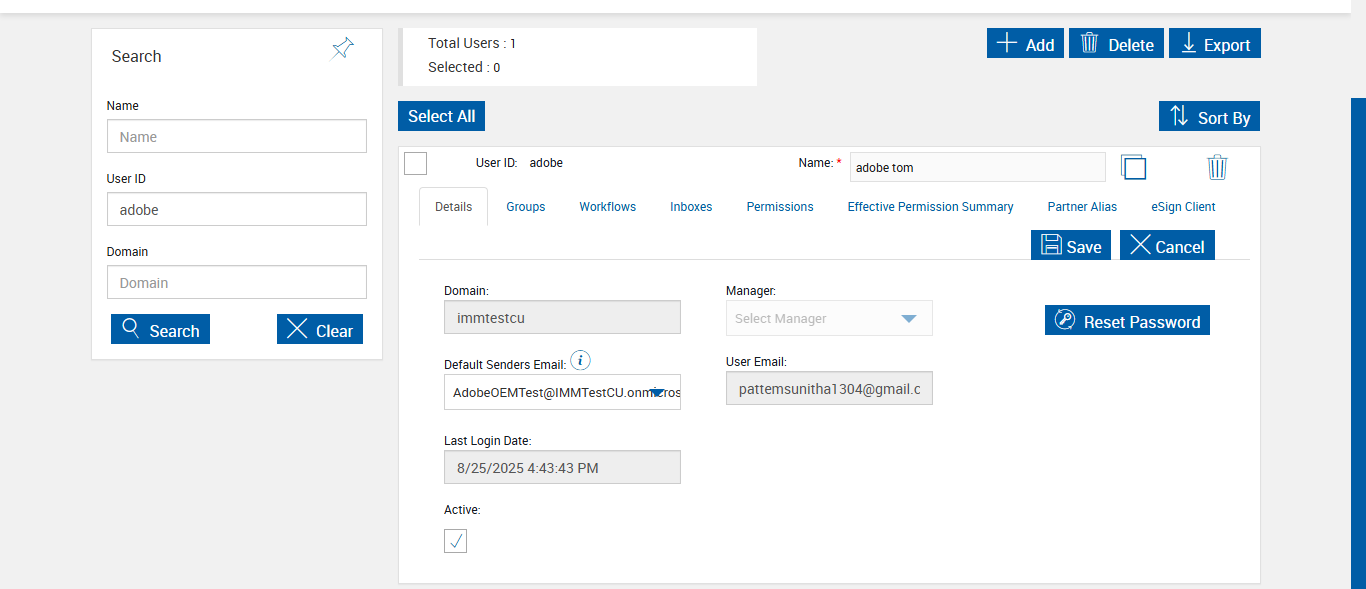Click the copy user icon beside Name
The width and height of the screenshot is (1366, 589).
coord(1133,167)
